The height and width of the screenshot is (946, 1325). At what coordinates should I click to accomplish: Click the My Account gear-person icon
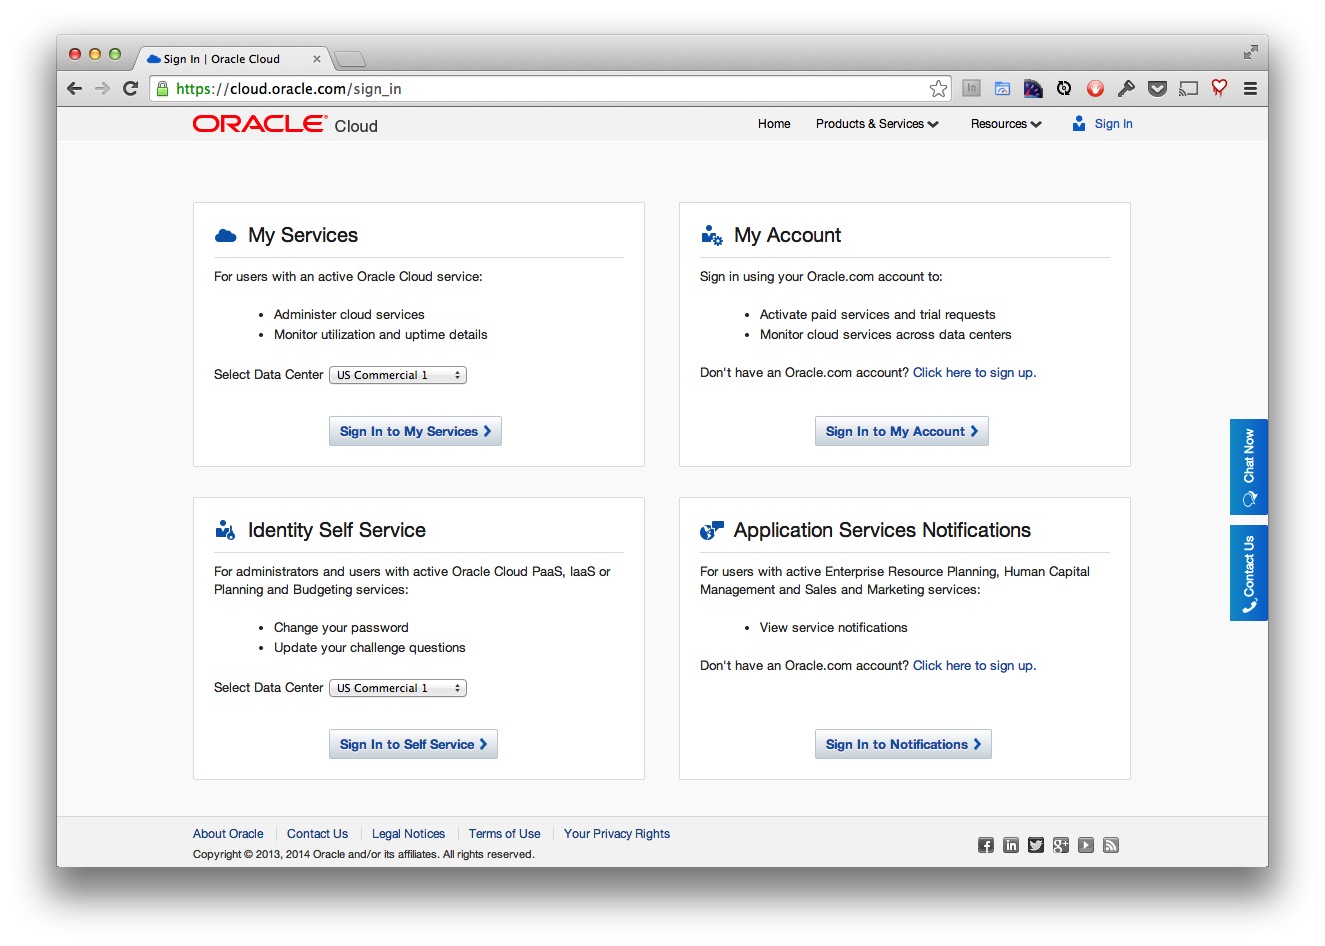(x=712, y=235)
